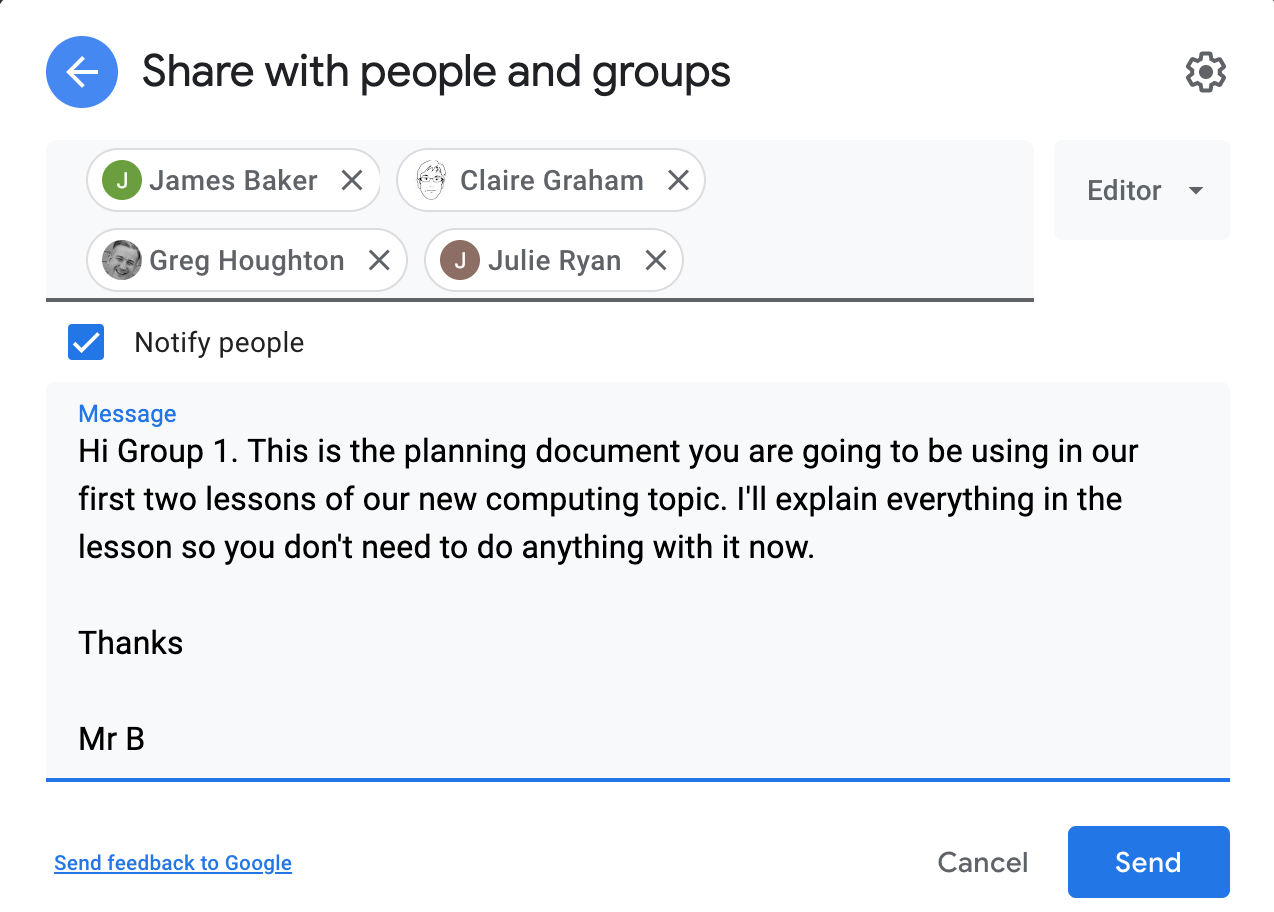Click Julie Ryan's brown avatar icon
The width and height of the screenshot is (1274, 912).
tap(460, 261)
